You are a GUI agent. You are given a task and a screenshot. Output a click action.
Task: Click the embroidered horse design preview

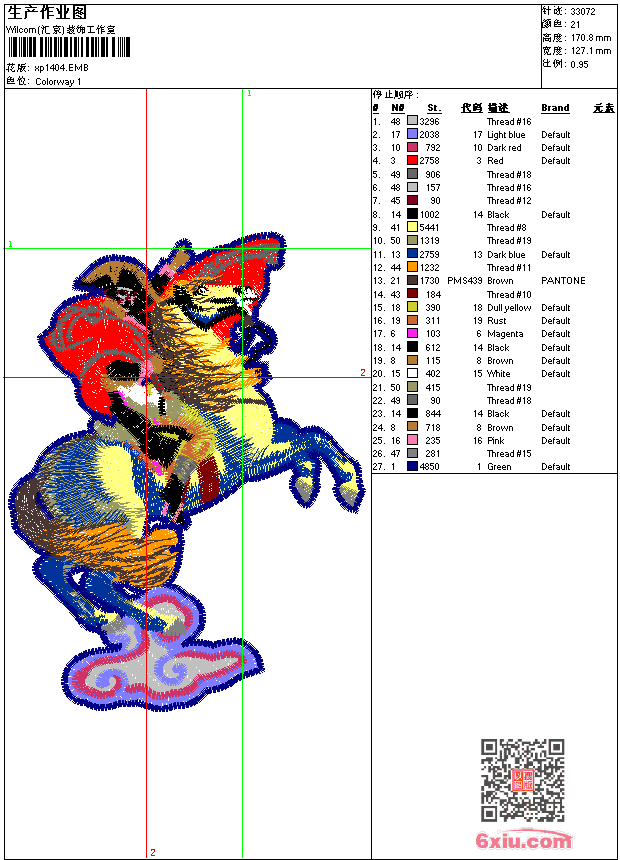click(x=187, y=472)
